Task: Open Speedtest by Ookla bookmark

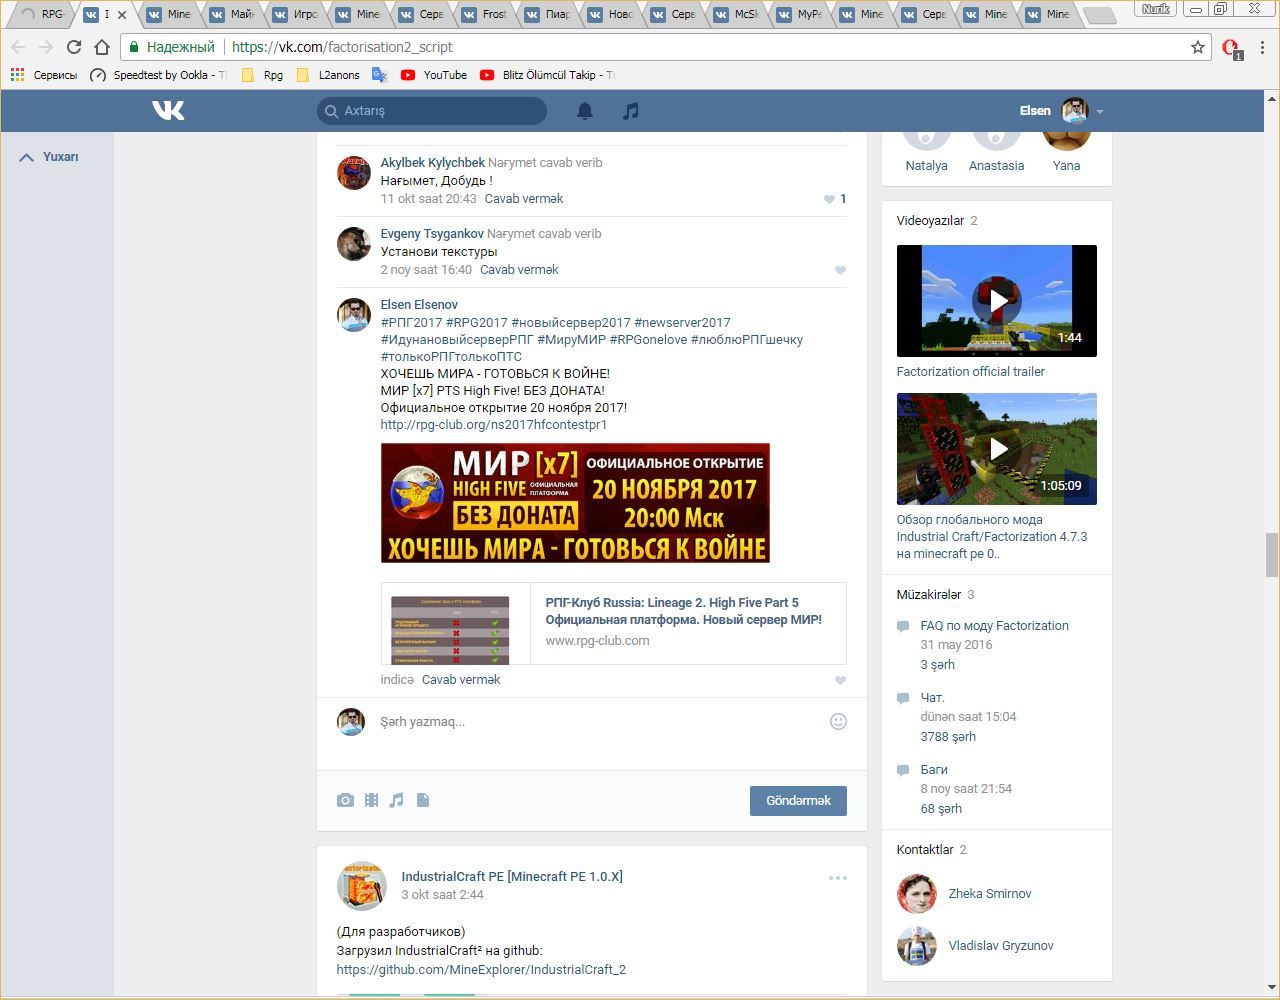Action: tap(158, 75)
